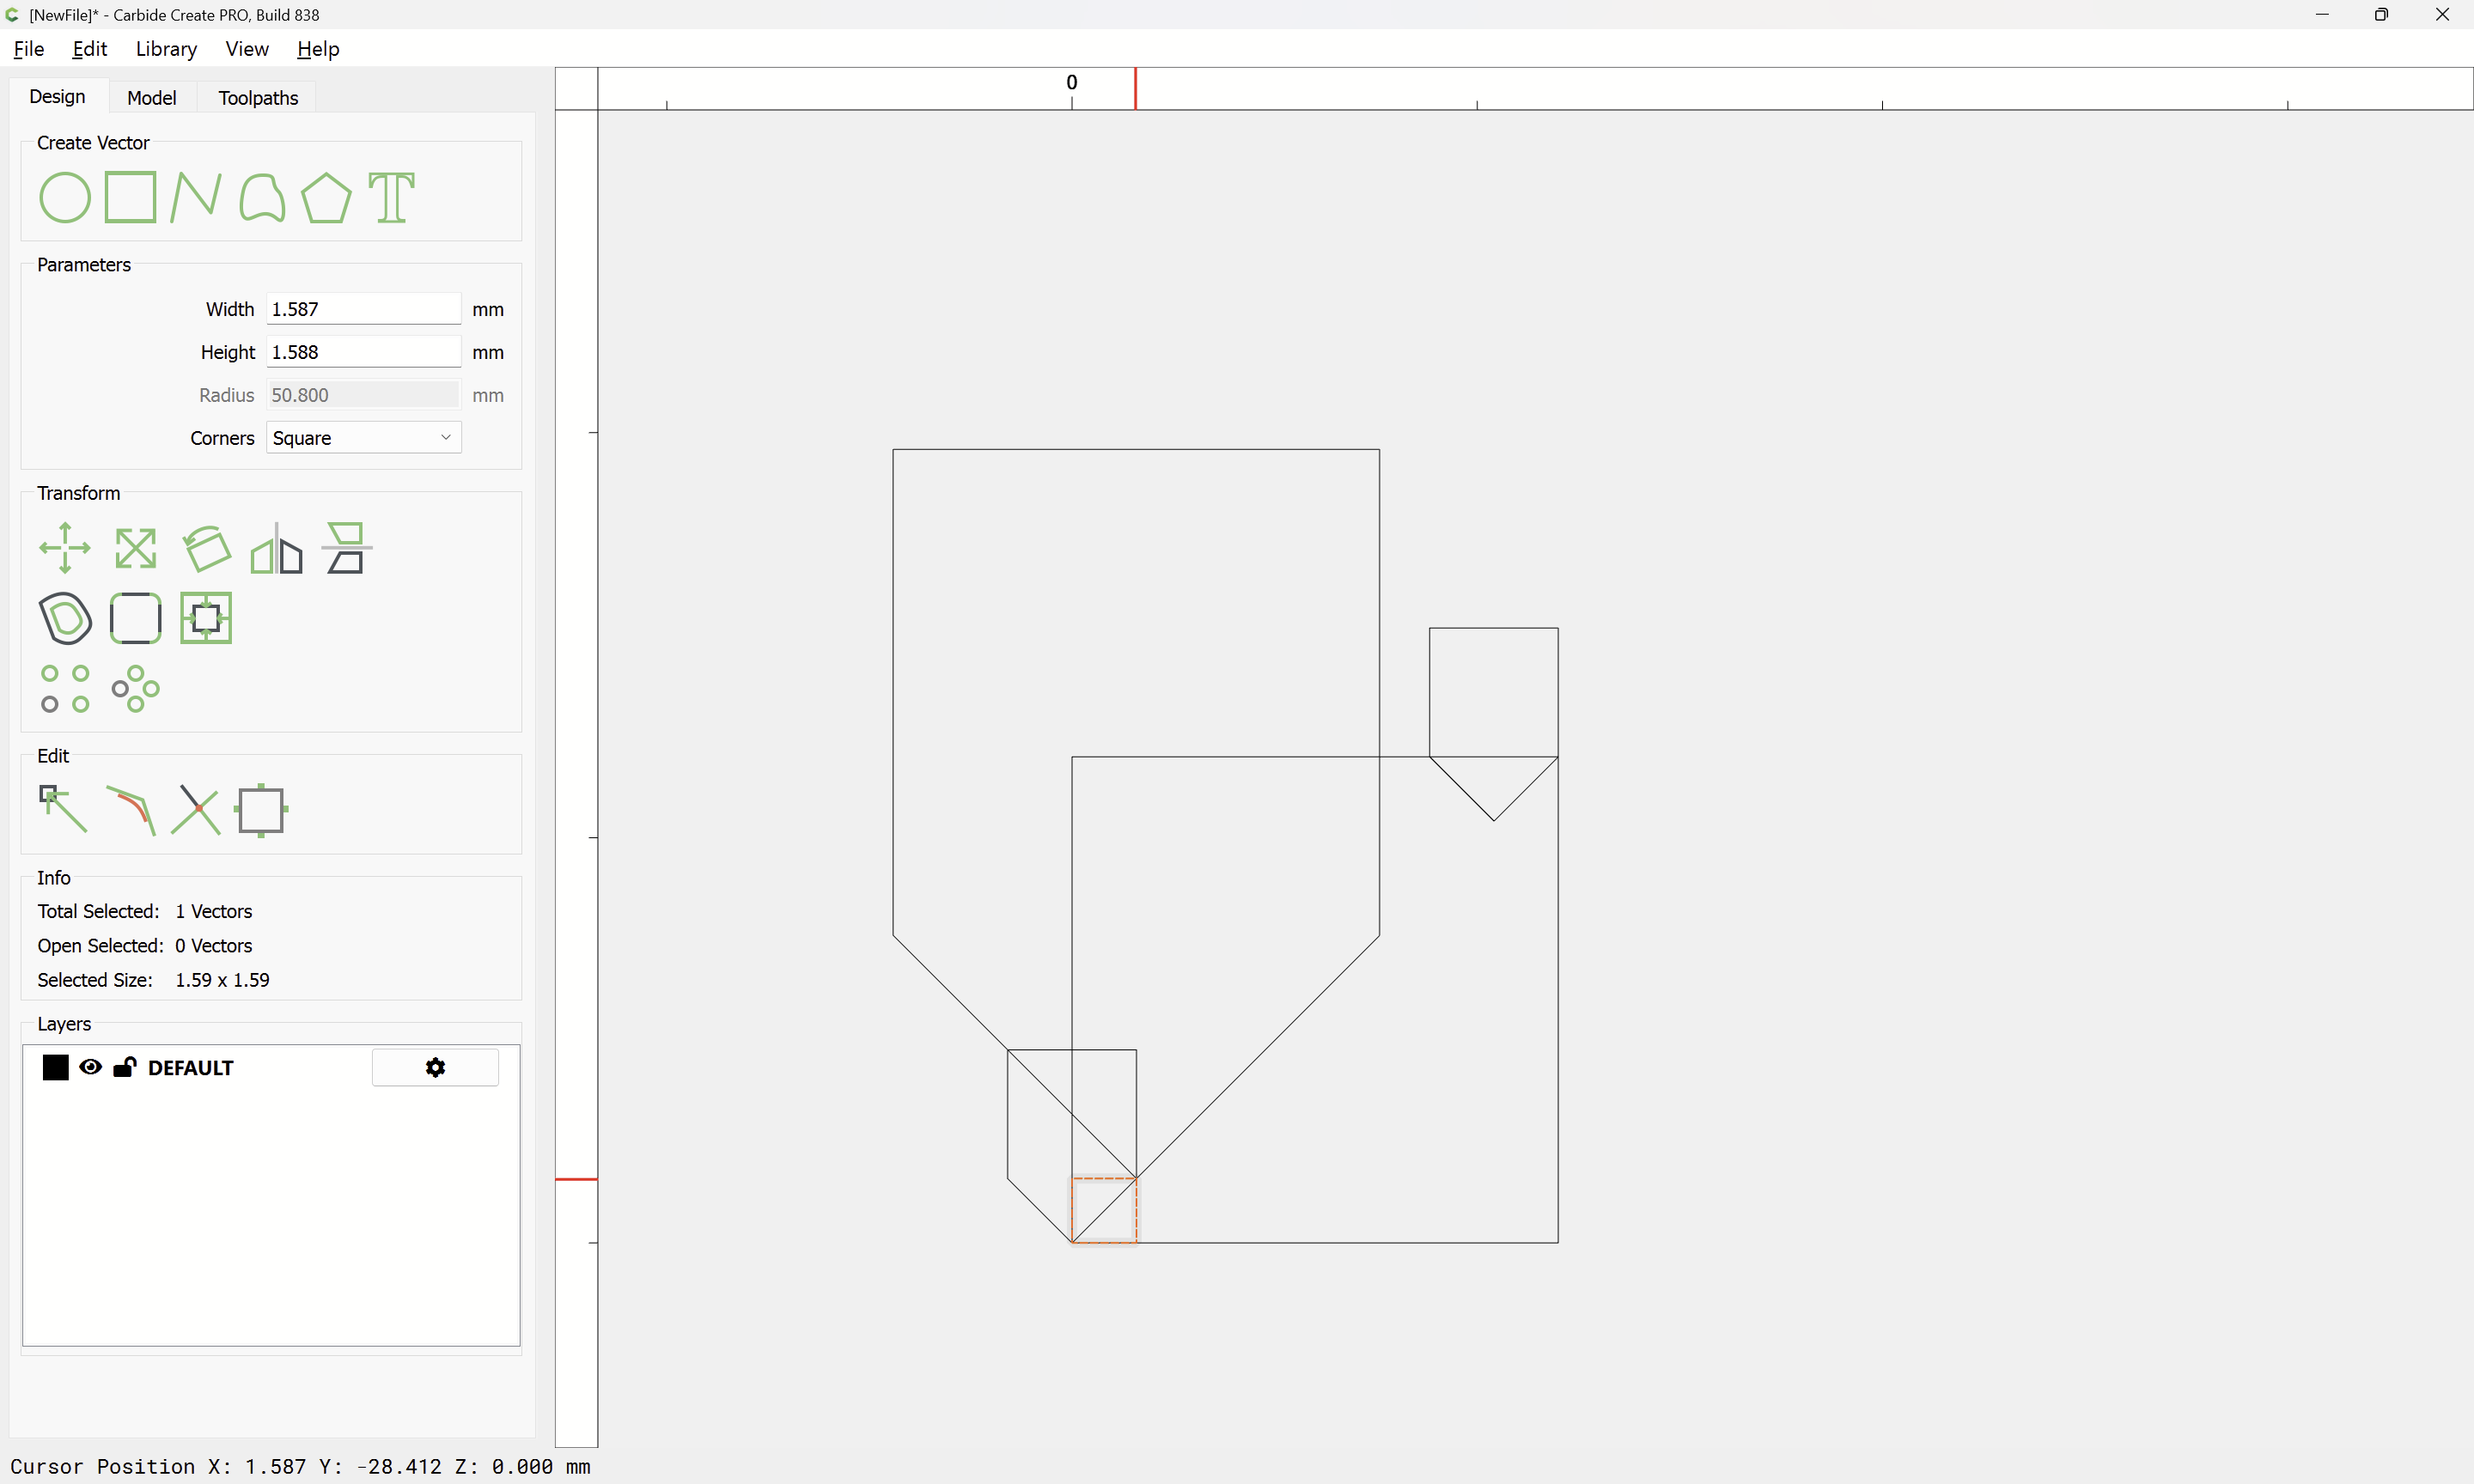Select the Rectangle vector tool

[x=130, y=197]
